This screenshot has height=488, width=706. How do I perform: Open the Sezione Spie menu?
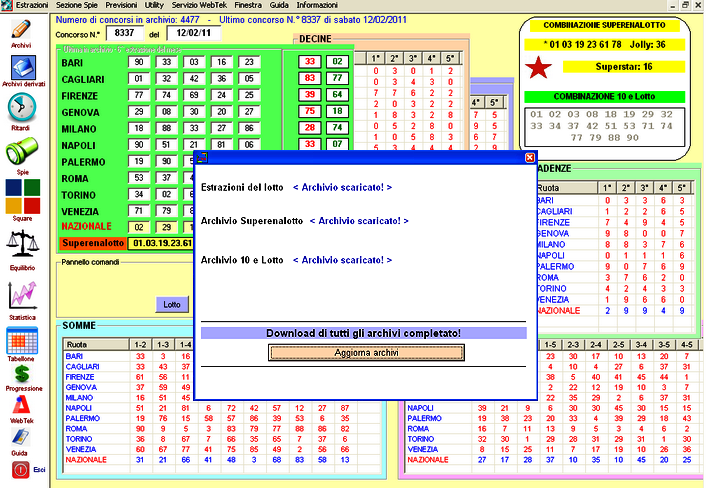[77, 5]
